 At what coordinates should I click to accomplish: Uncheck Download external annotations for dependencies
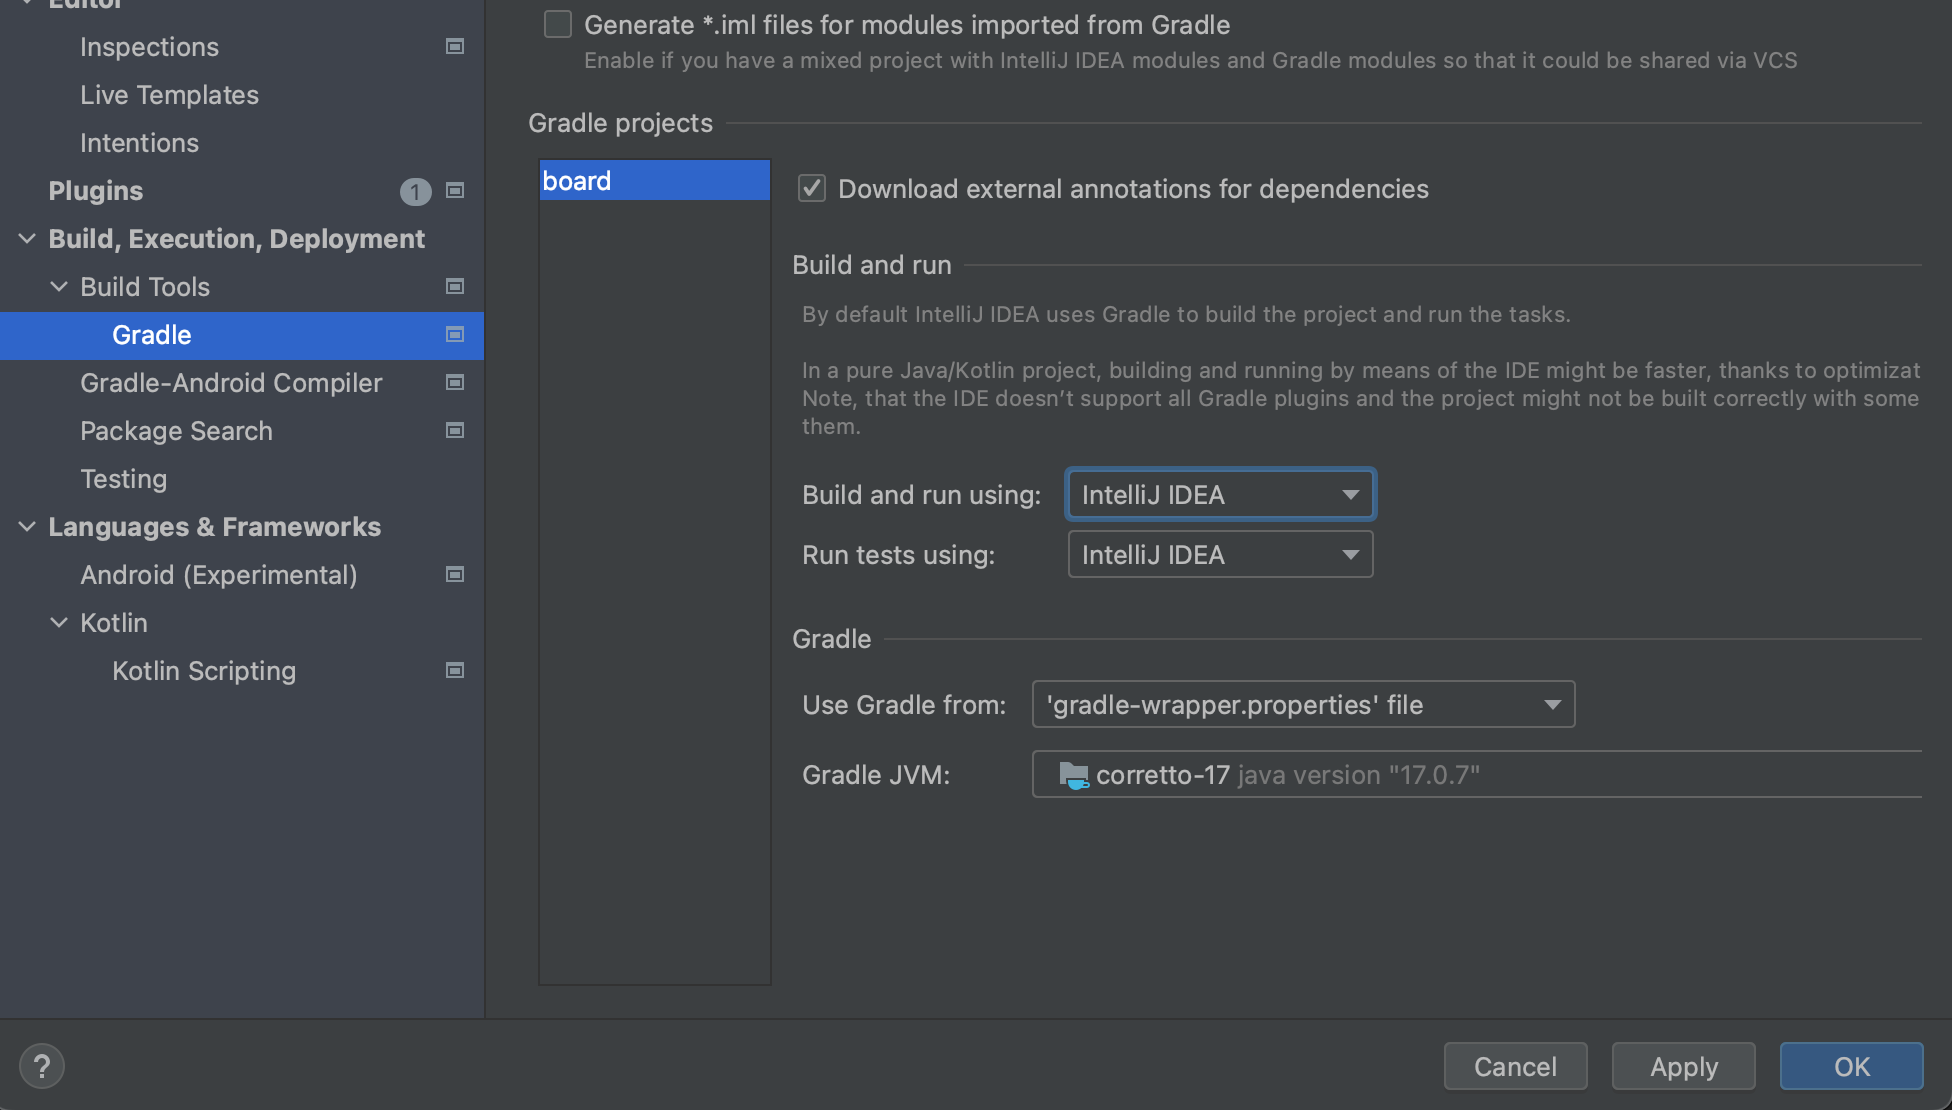pyautogui.click(x=812, y=189)
